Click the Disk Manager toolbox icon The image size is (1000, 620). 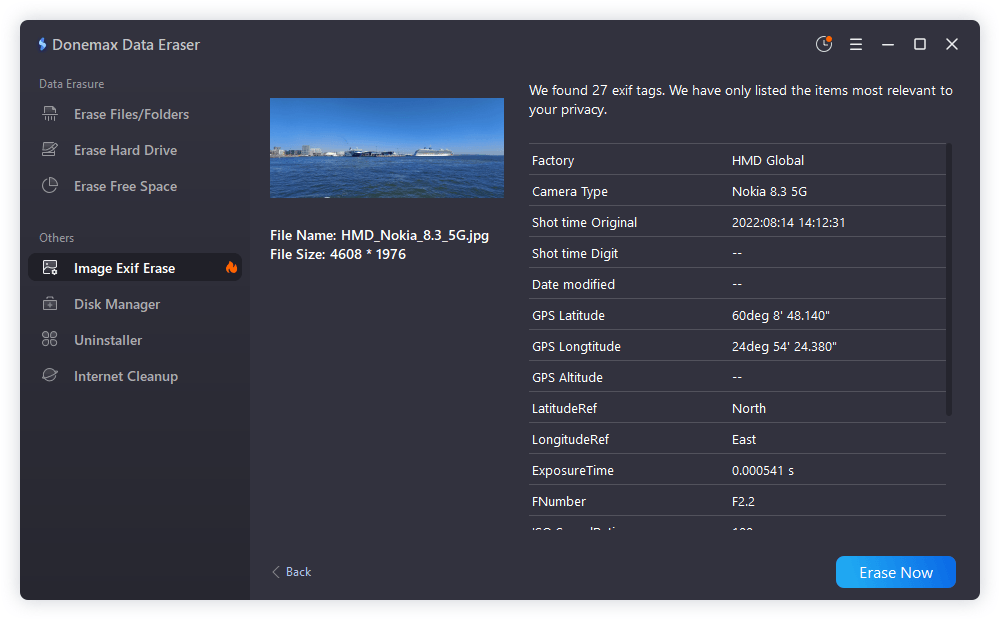pos(50,304)
